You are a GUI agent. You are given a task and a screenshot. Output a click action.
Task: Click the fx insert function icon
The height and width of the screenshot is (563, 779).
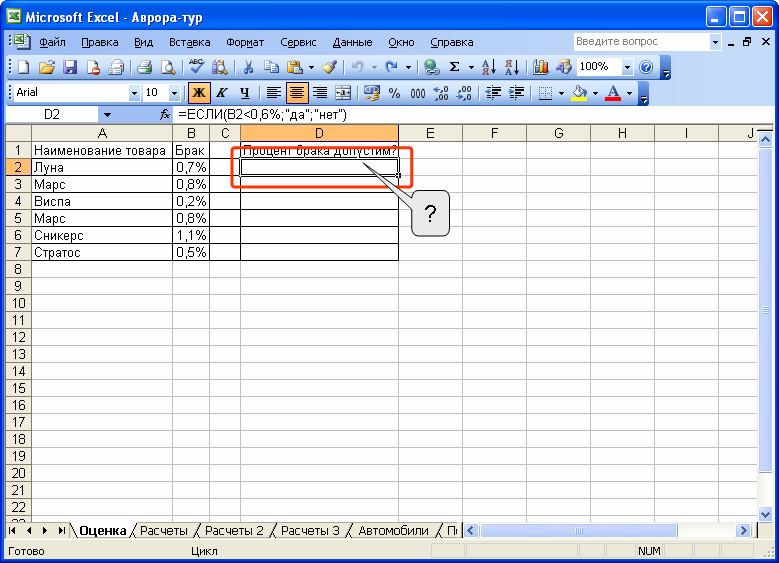(x=165, y=115)
